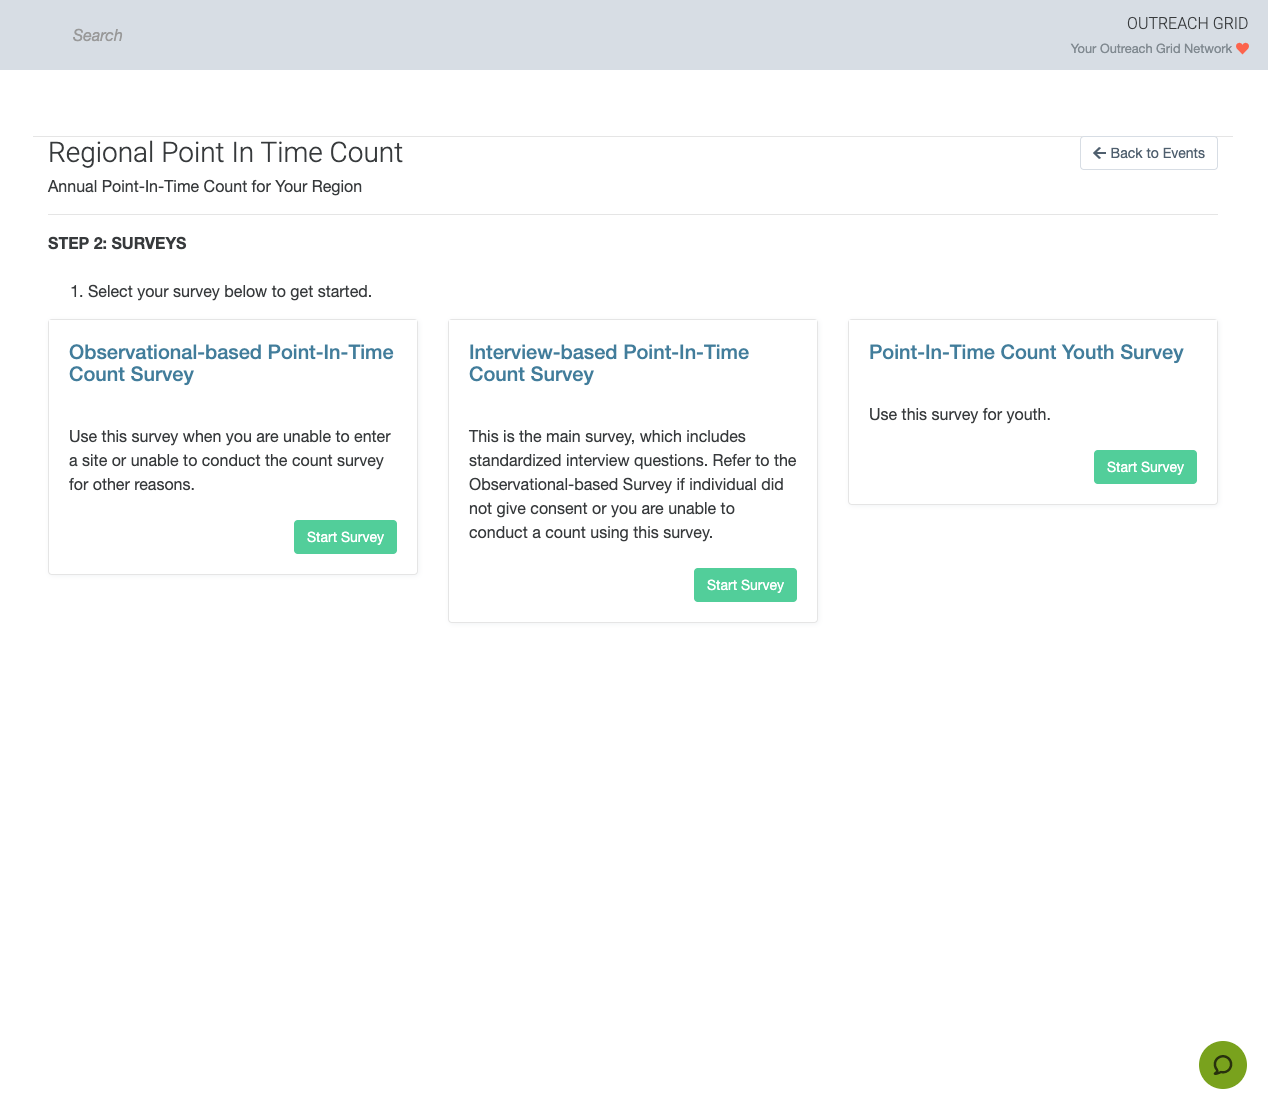Click 'Use this survey for youth' text
The image size is (1268, 1096).
pos(959,415)
